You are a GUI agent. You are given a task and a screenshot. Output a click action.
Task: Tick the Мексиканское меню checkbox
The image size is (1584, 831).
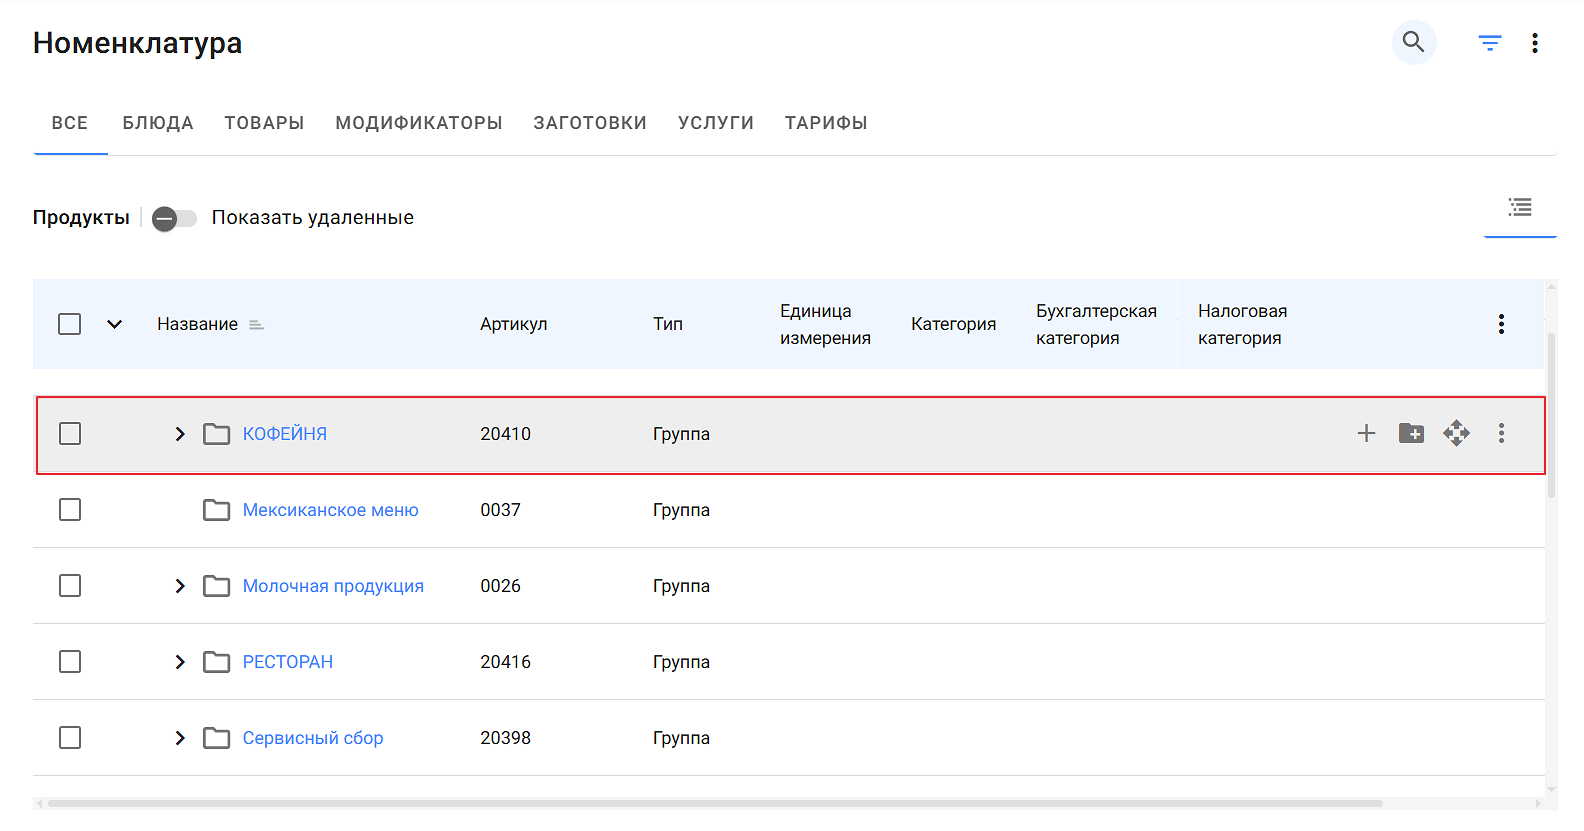[70, 510]
